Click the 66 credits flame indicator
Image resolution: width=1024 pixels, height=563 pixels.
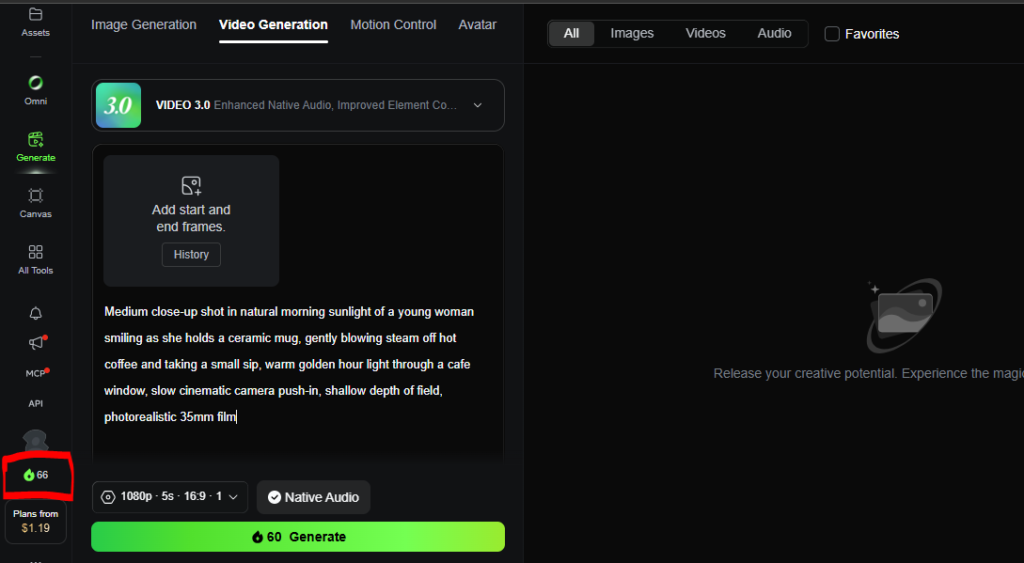click(x=36, y=475)
